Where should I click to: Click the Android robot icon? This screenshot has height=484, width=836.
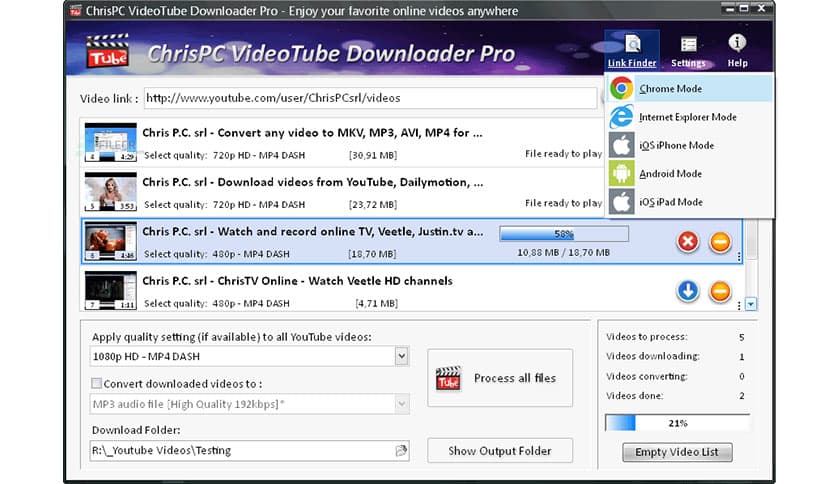[x=622, y=173]
